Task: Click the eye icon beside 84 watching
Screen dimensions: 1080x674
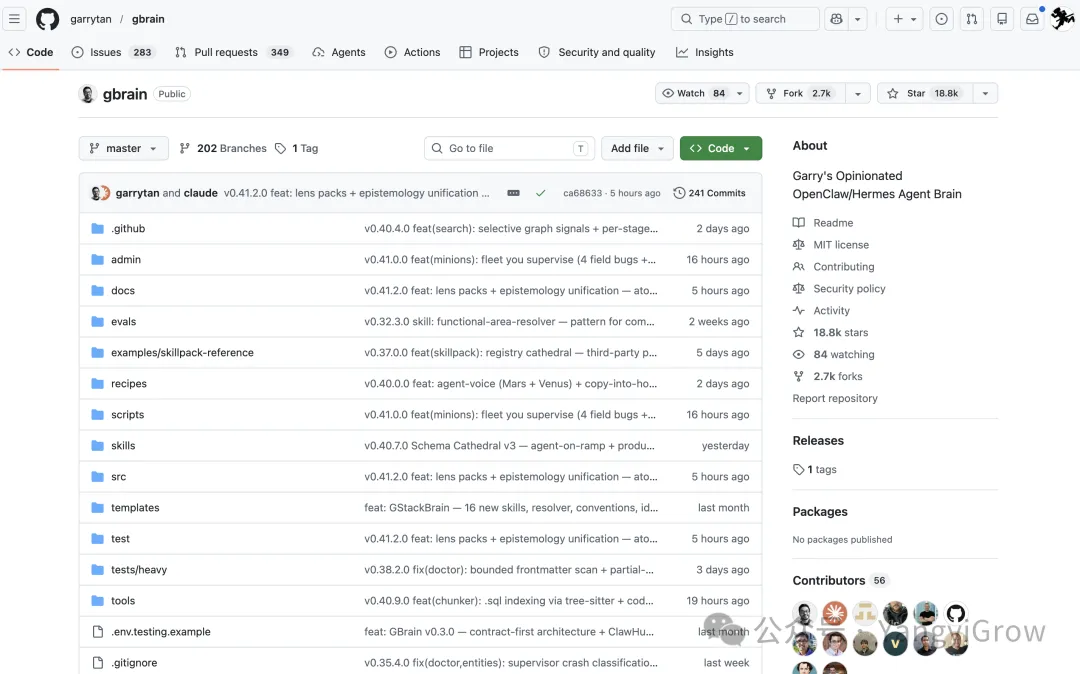Action: (798, 355)
